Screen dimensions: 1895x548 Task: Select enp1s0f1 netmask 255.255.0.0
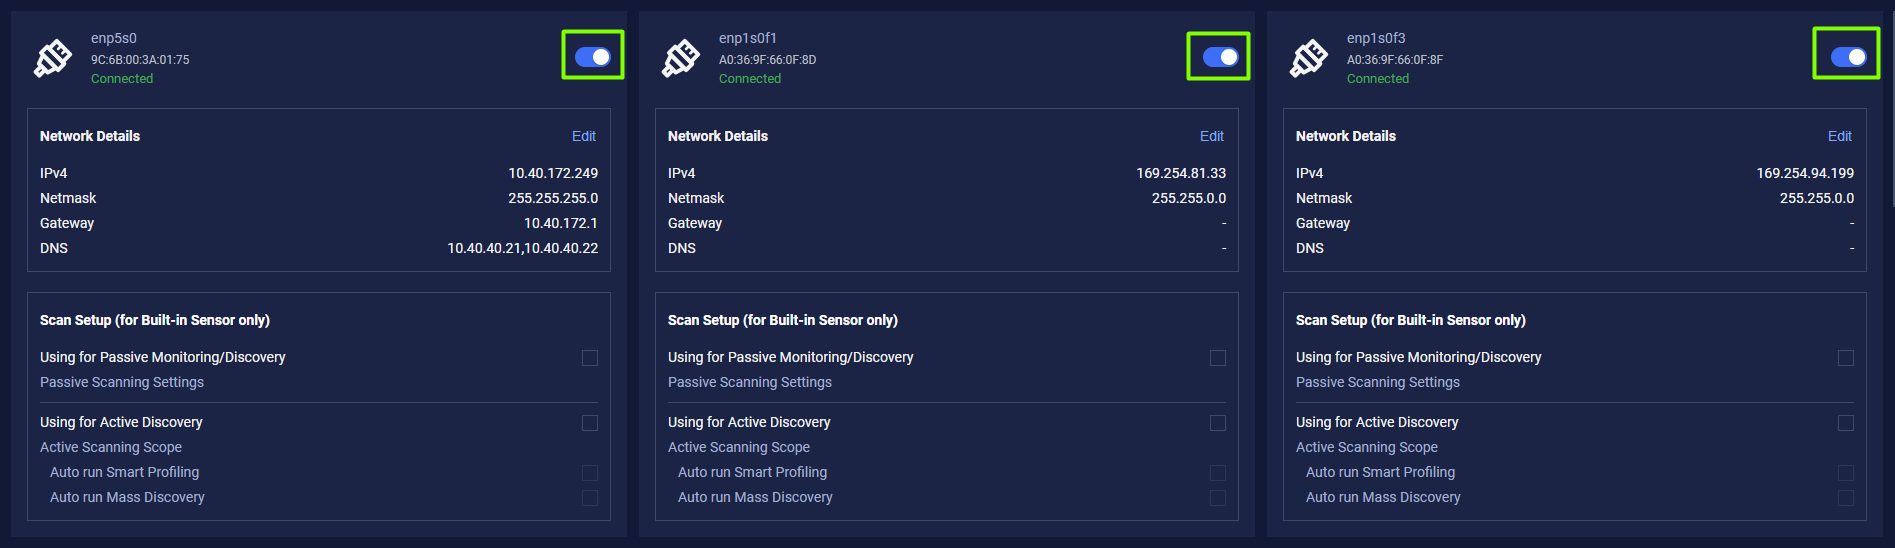pos(1189,198)
